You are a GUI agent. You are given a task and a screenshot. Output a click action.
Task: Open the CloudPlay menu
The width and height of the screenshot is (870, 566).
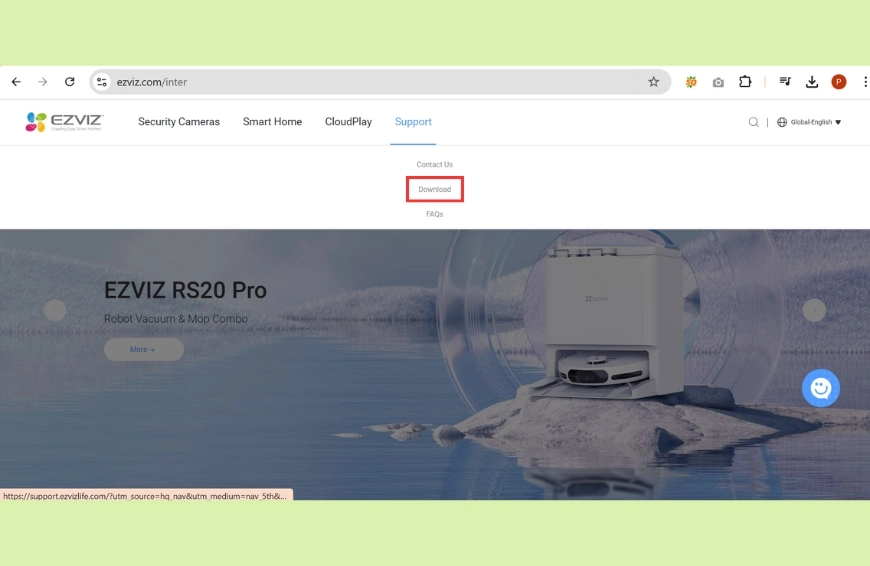coord(348,122)
